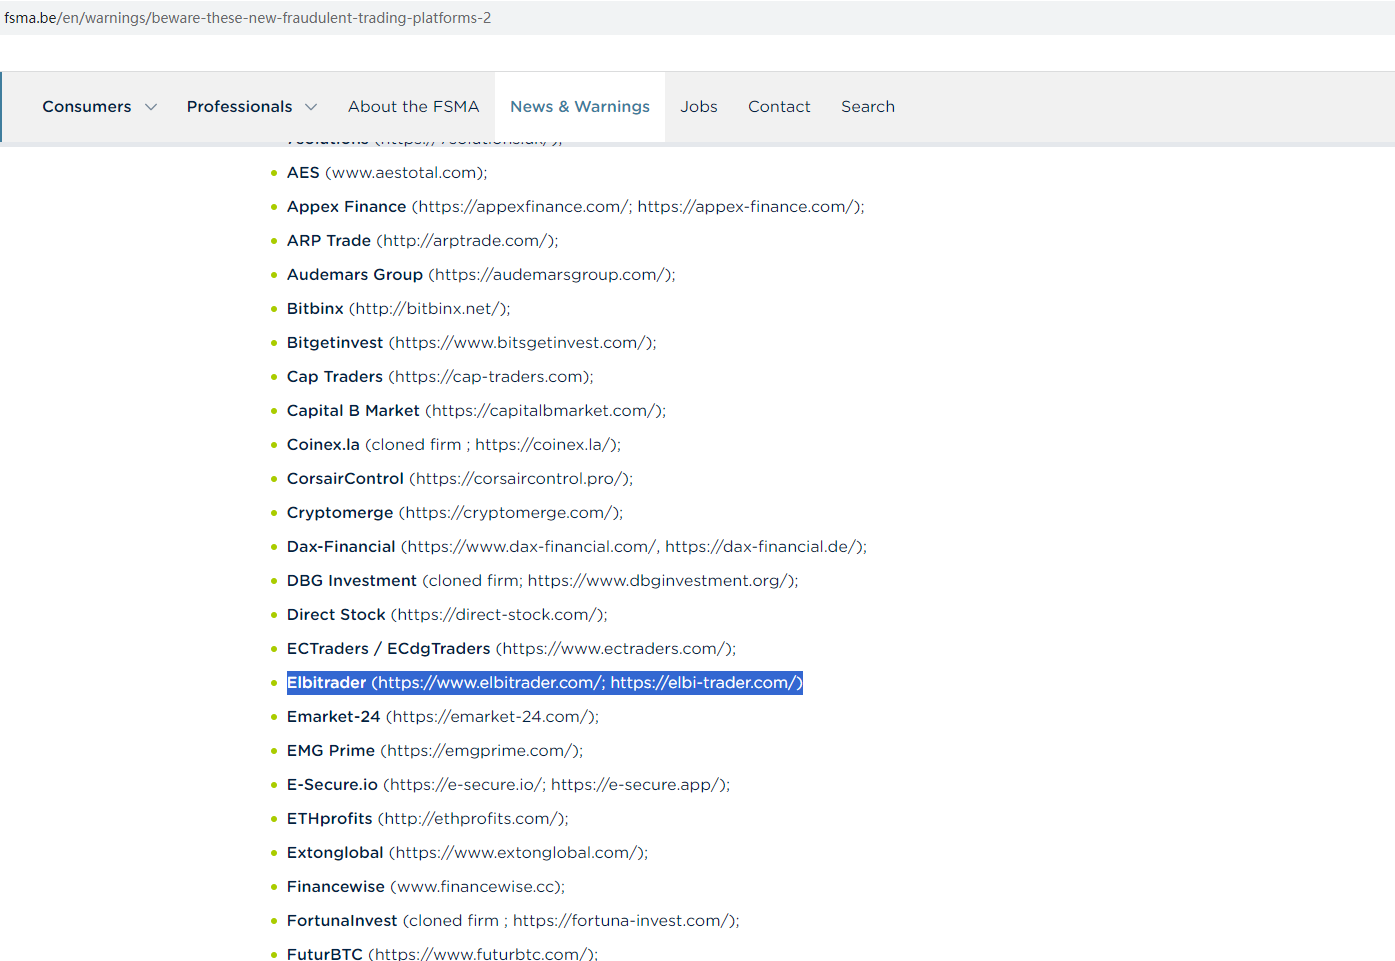
Task: Expand the Consumers menu chevron
Action: [x=151, y=107]
